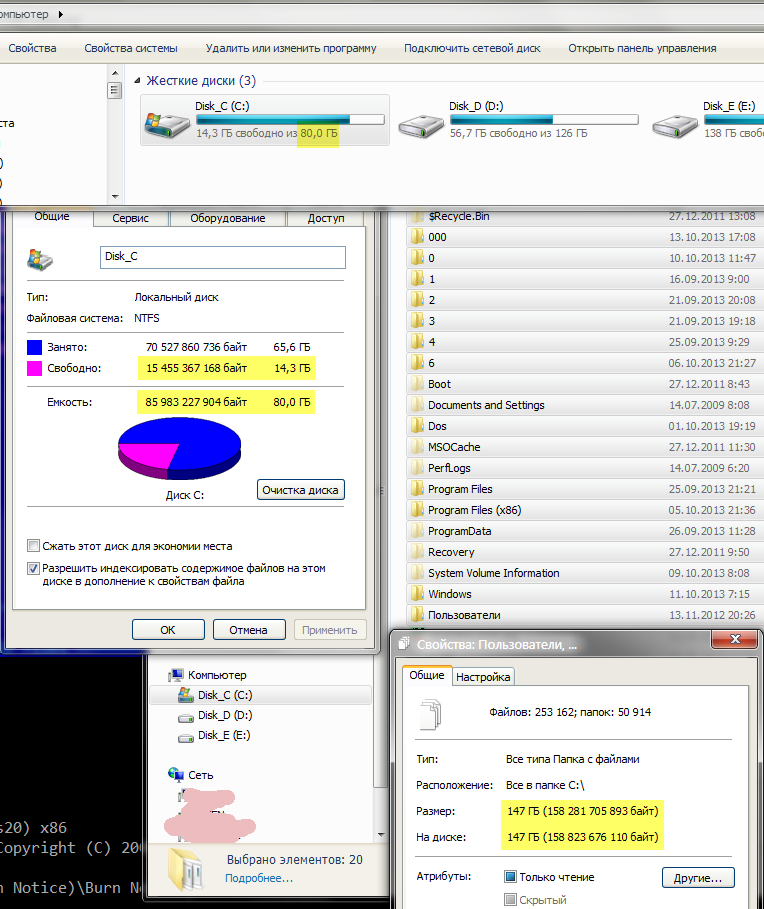
Task: Click the multiple-files icon in Свойства dialog
Action: point(431,713)
